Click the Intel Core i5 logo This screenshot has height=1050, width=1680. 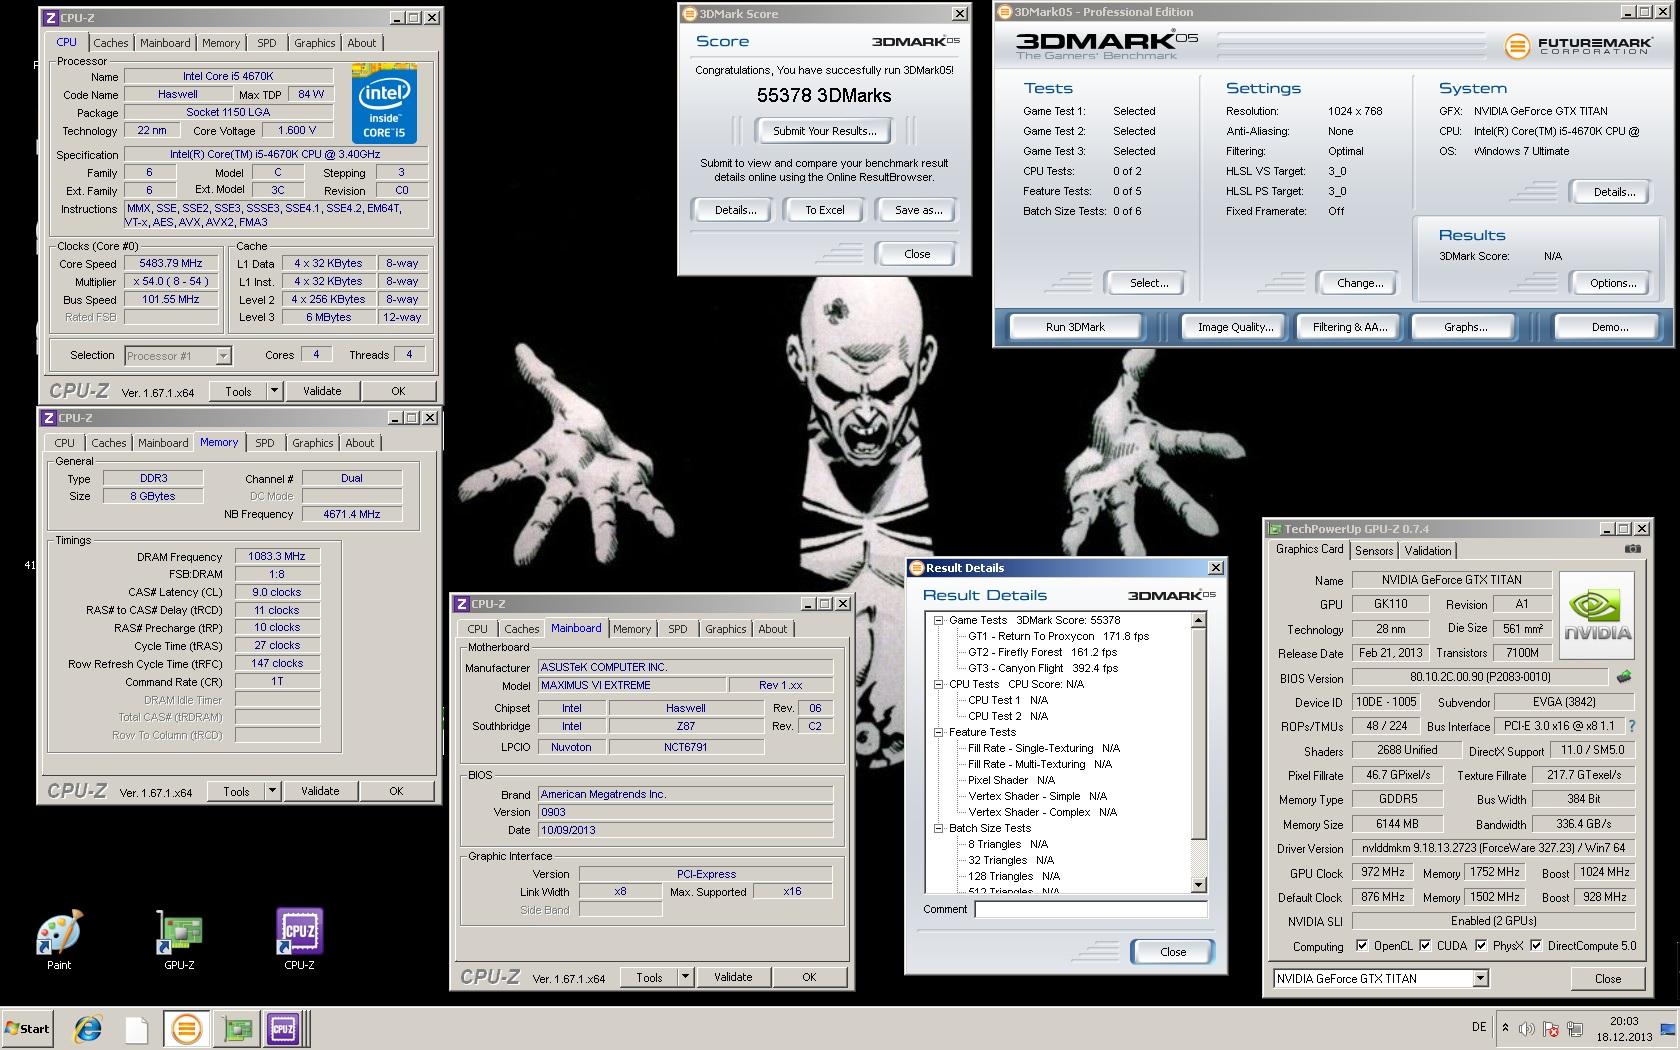(x=384, y=104)
